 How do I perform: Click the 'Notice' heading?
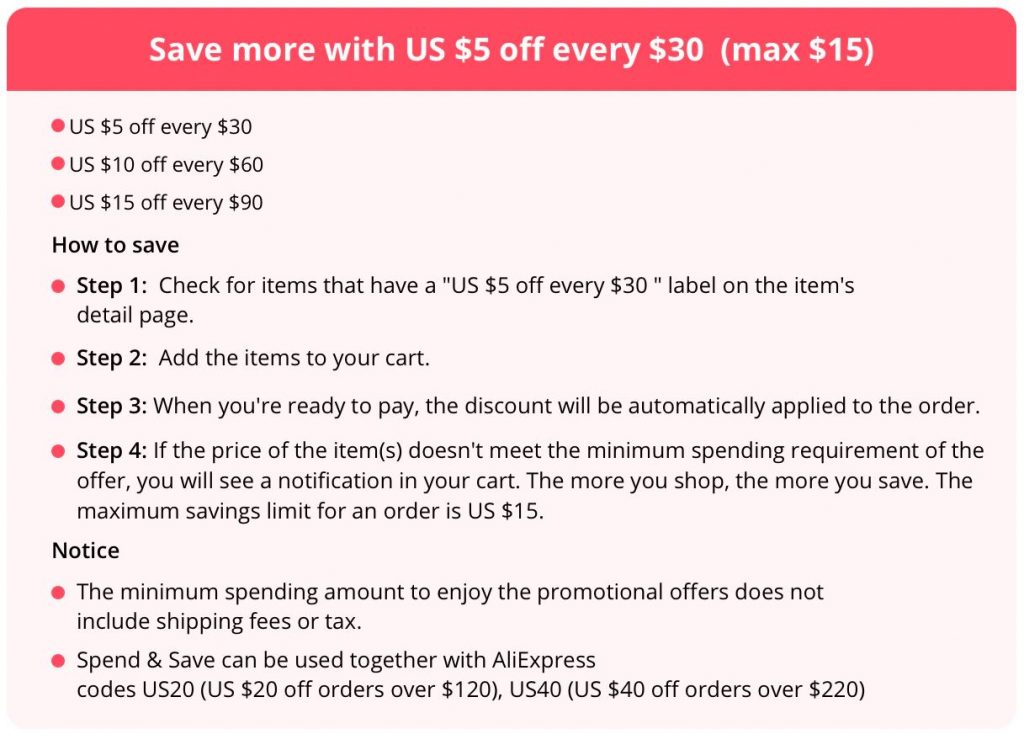click(86, 550)
